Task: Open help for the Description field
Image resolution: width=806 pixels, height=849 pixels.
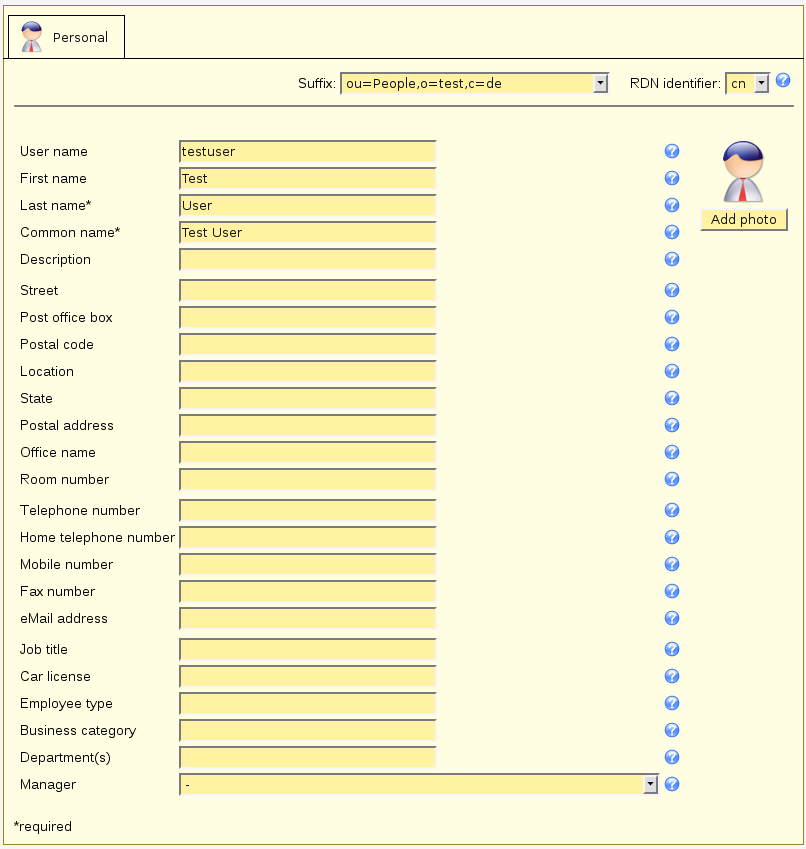Action: pos(672,259)
